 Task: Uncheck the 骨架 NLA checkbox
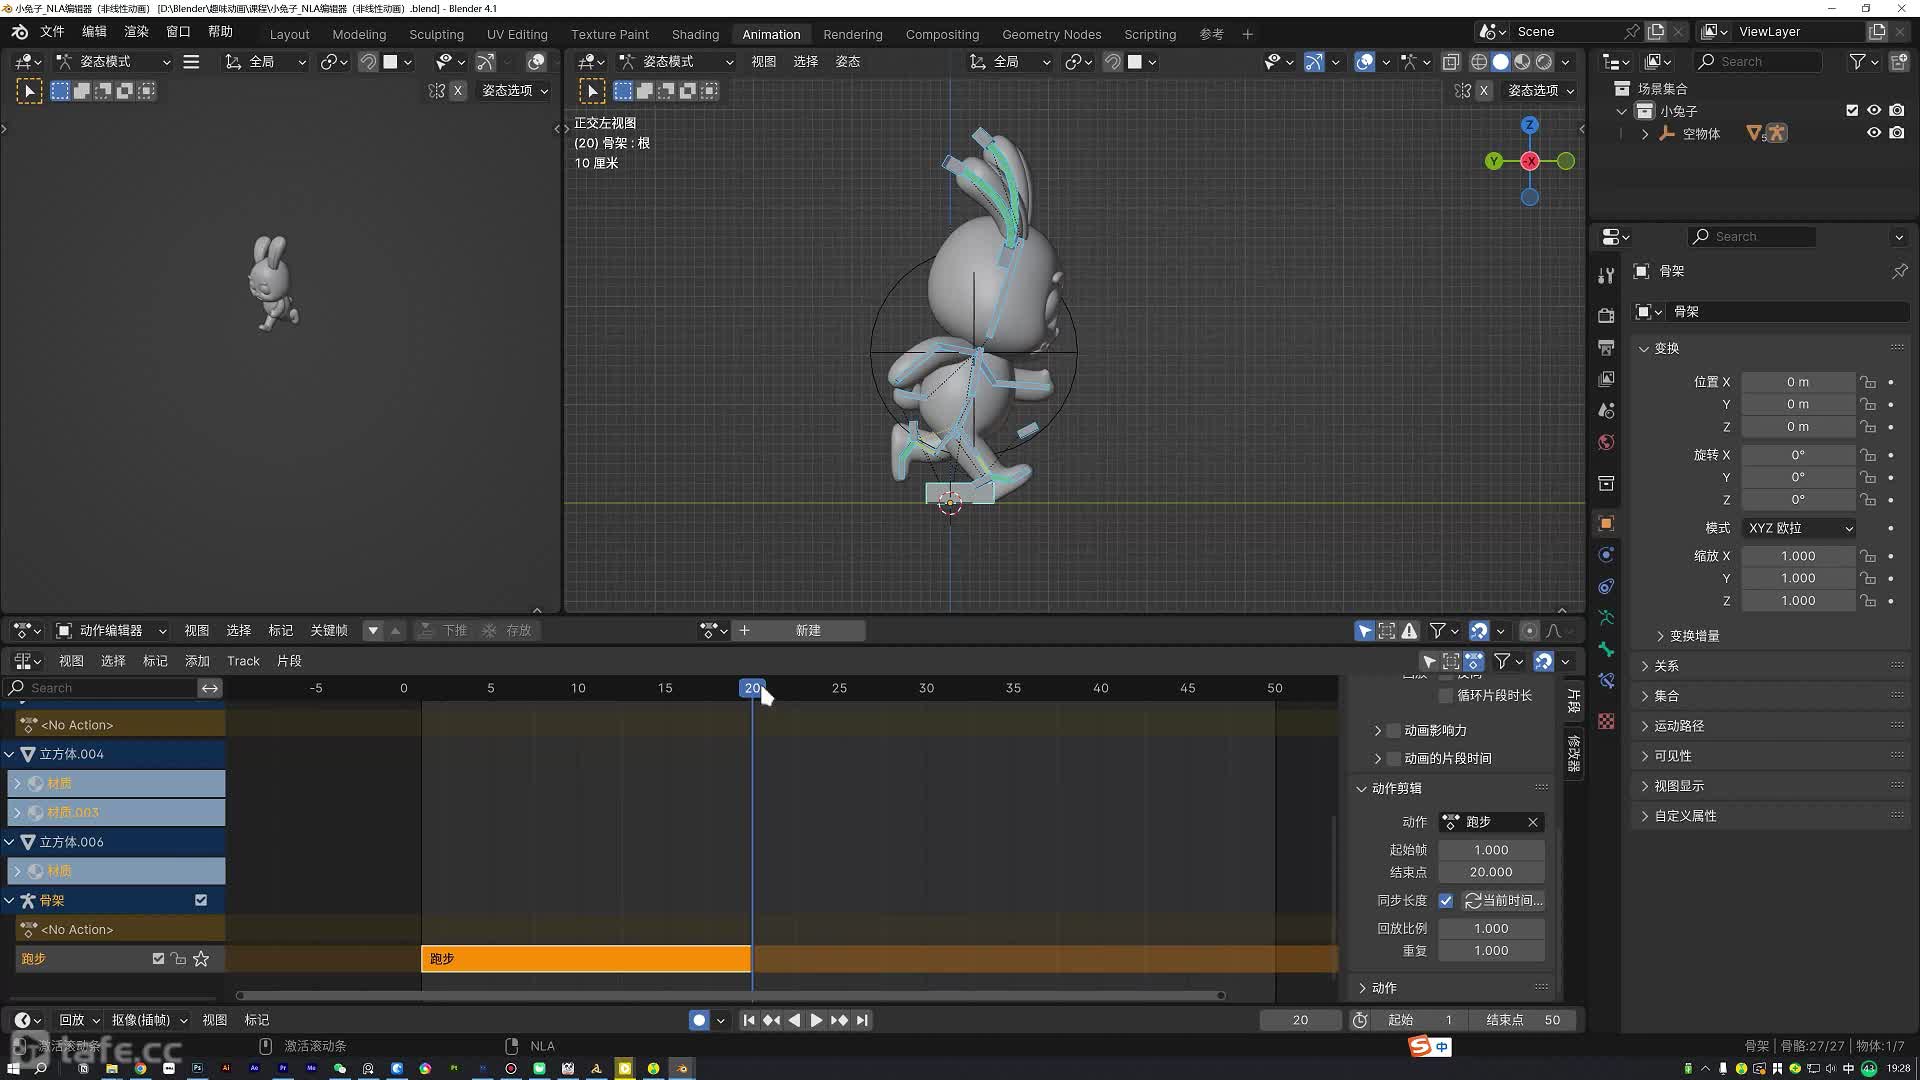pos(201,900)
